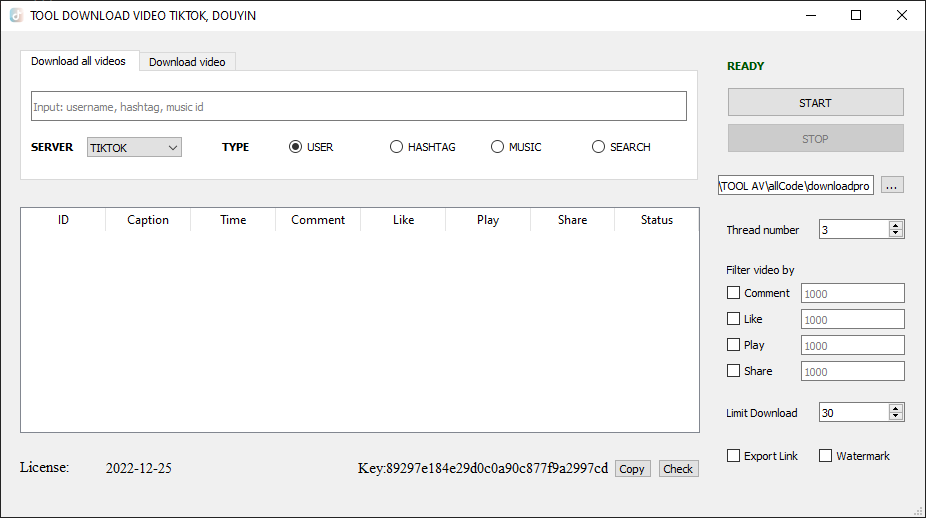926x518 pixels.
Task: Click the greyed STOP button
Action: click(816, 138)
